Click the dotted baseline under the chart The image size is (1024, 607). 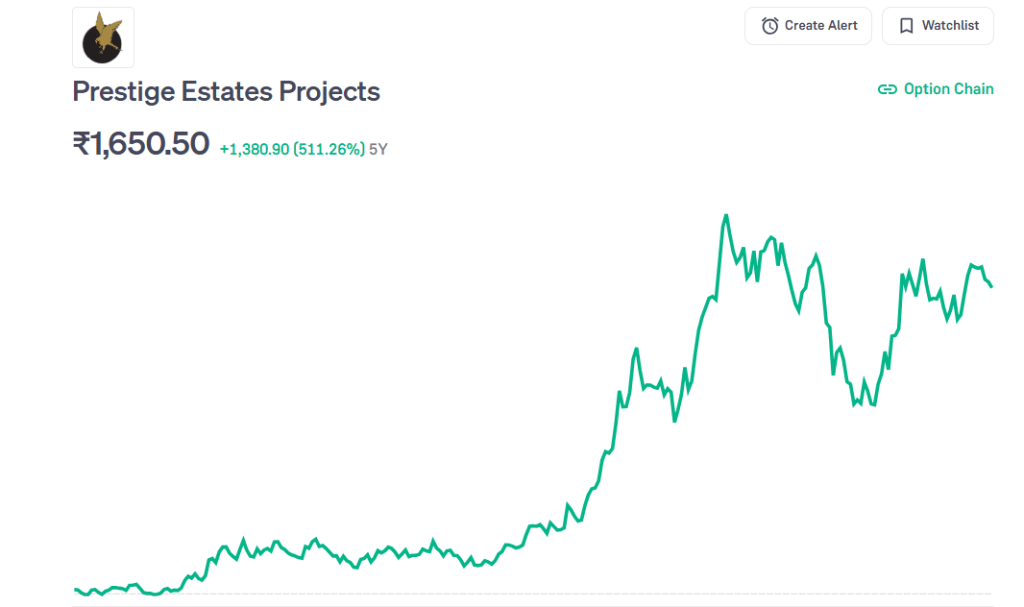click(532, 594)
